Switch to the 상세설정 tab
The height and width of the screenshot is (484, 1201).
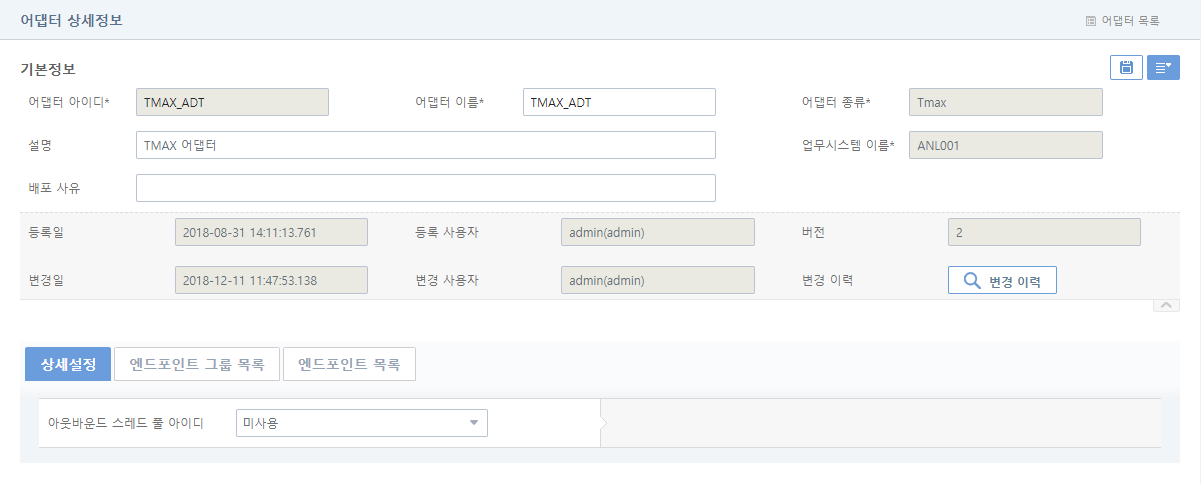68,364
